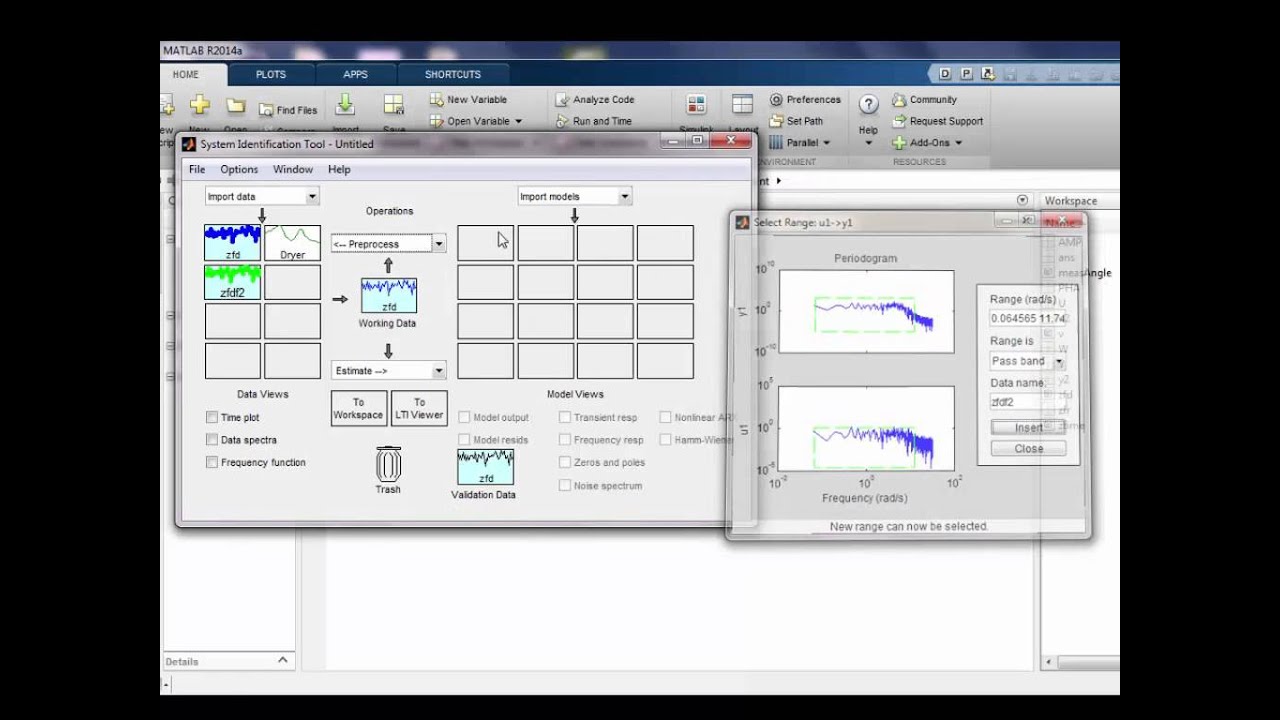The height and width of the screenshot is (720, 1280).
Task: Click the Community icon
Action: tap(899, 99)
